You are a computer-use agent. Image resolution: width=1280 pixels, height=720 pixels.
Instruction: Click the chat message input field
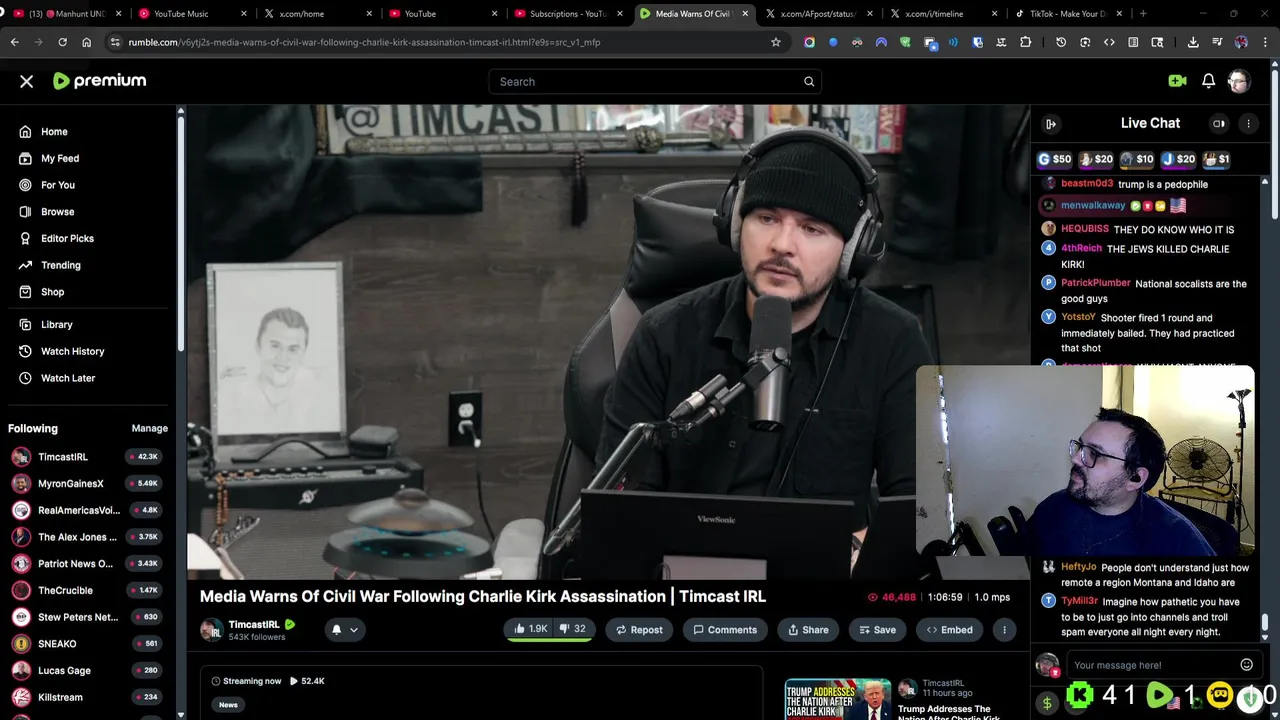point(1150,665)
